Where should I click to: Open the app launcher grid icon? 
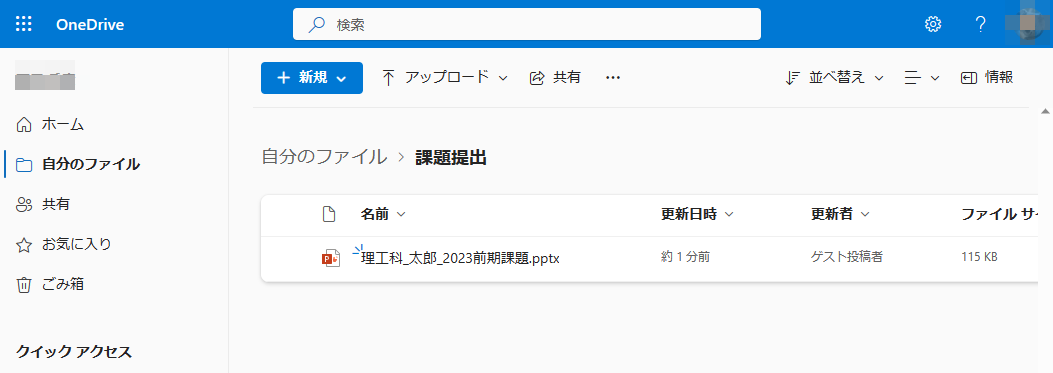tap(24, 24)
